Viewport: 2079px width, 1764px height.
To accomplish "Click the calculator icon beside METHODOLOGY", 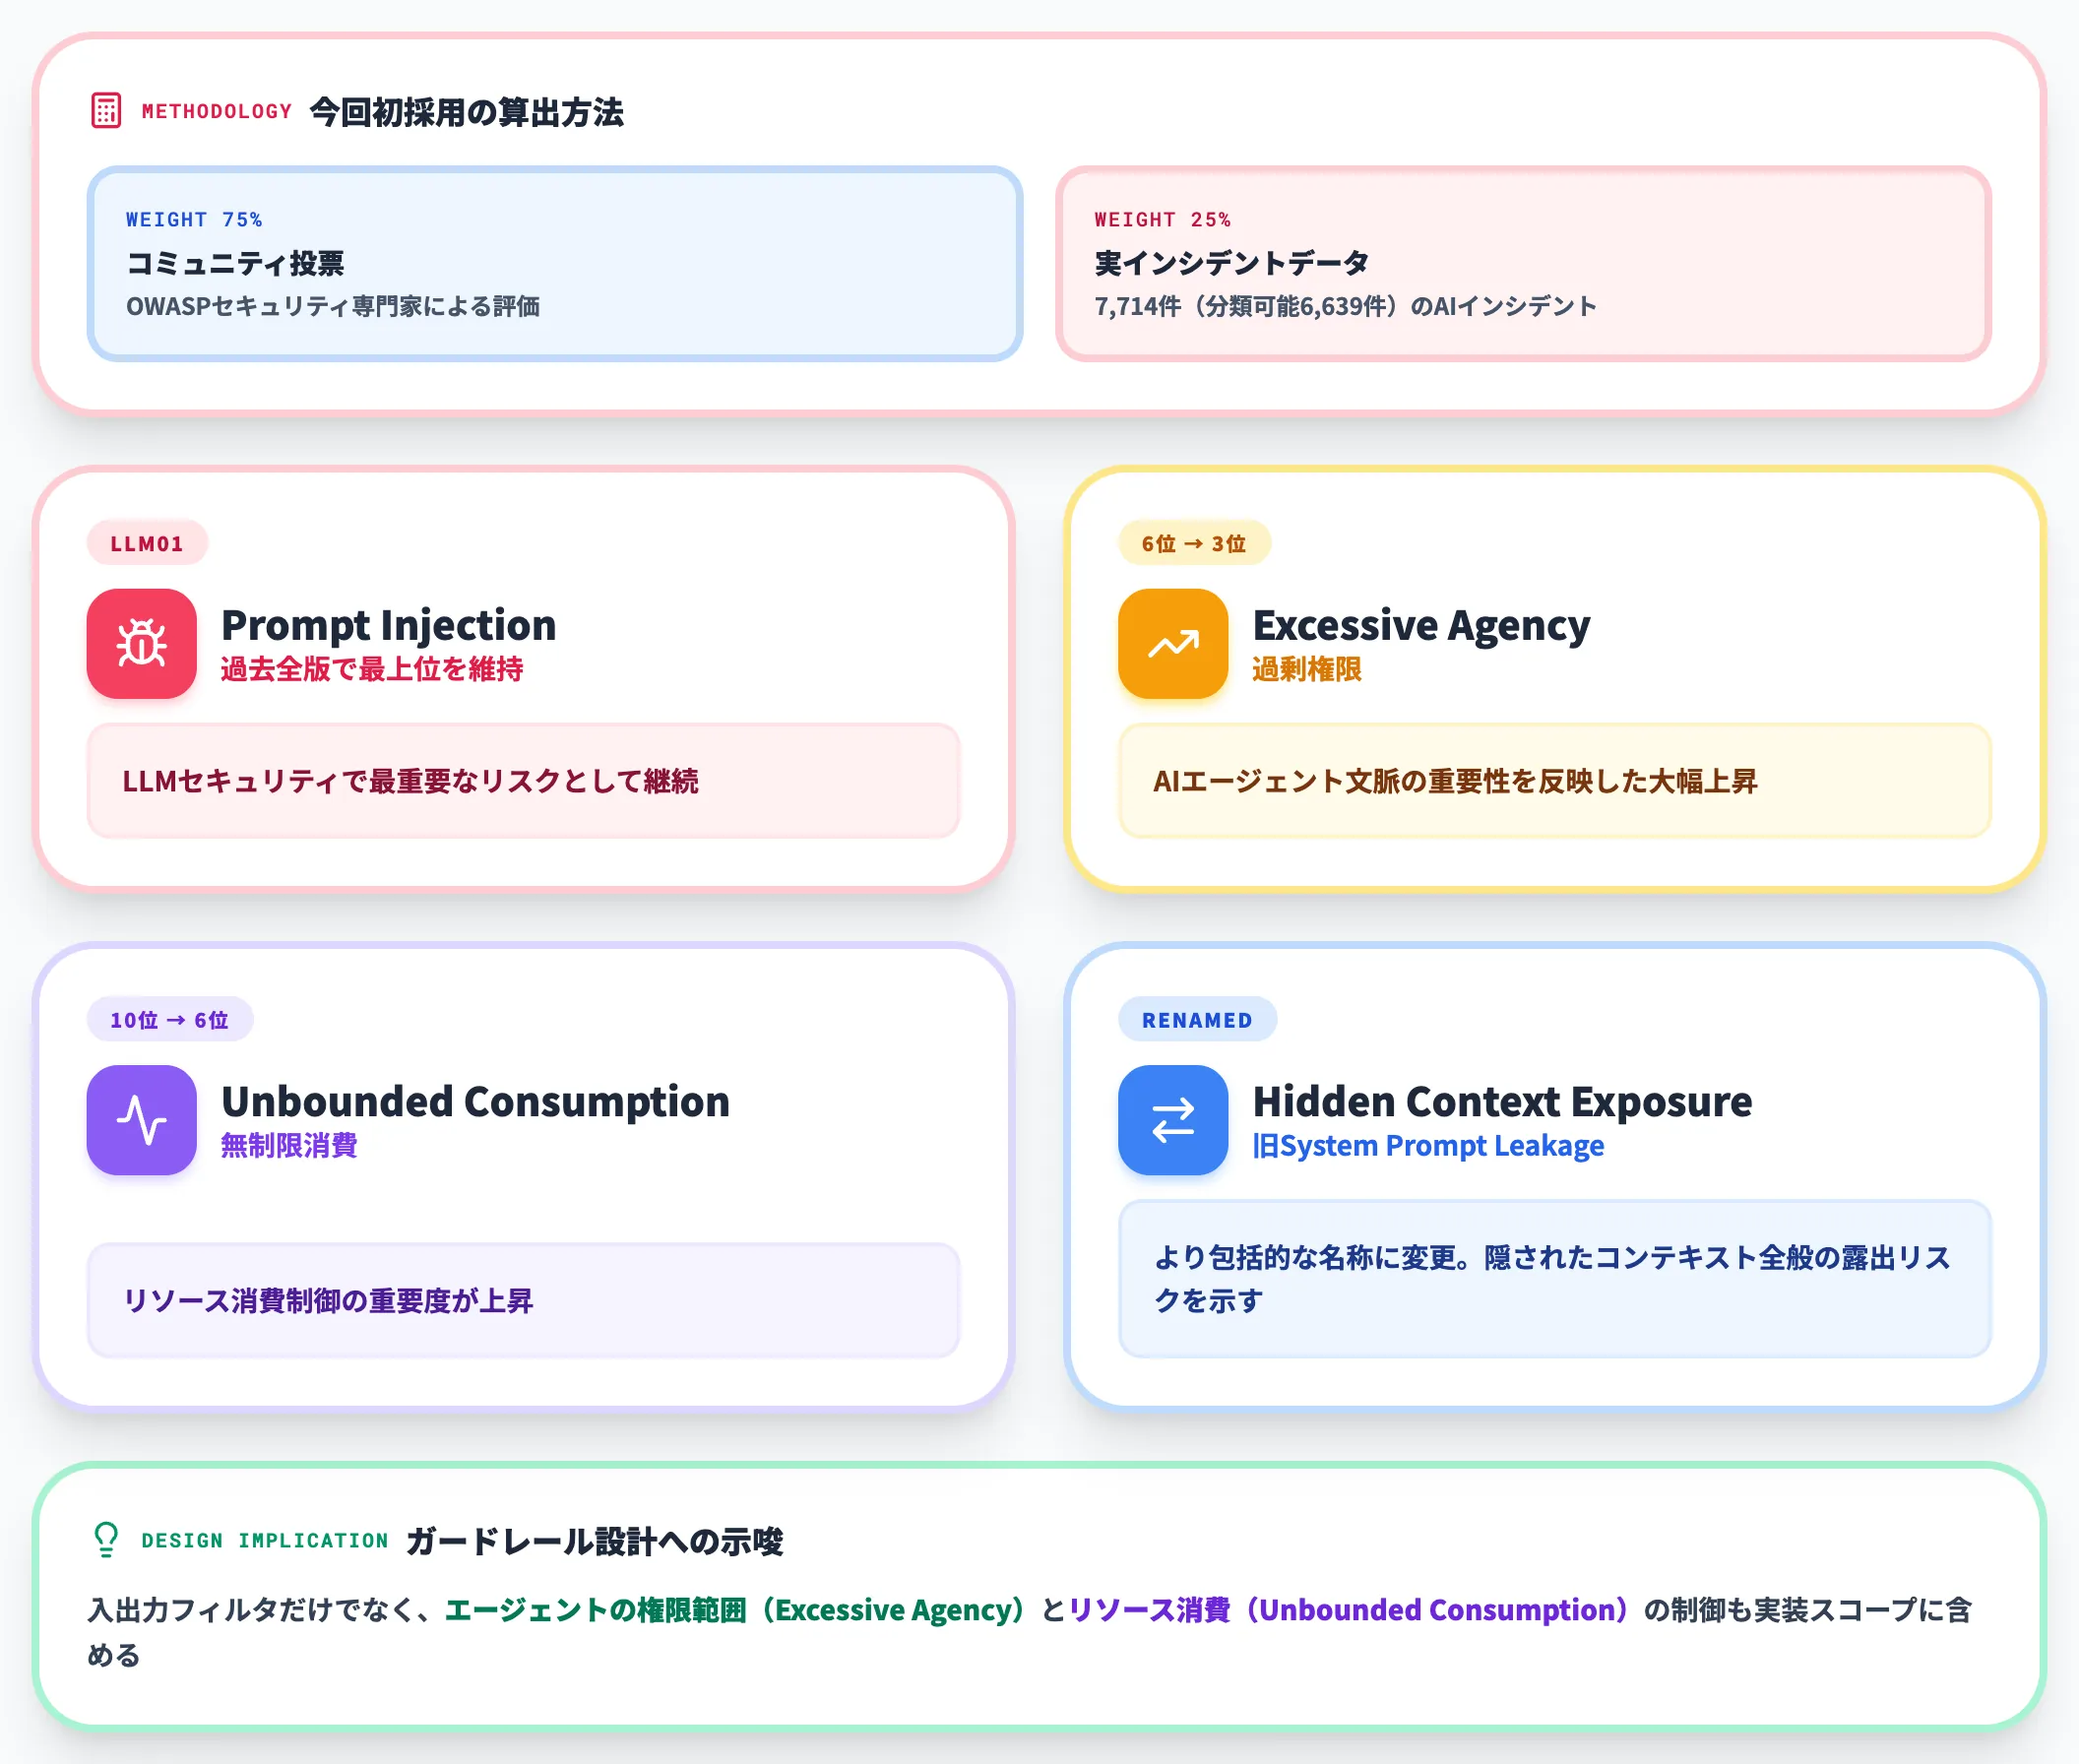I will [106, 111].
